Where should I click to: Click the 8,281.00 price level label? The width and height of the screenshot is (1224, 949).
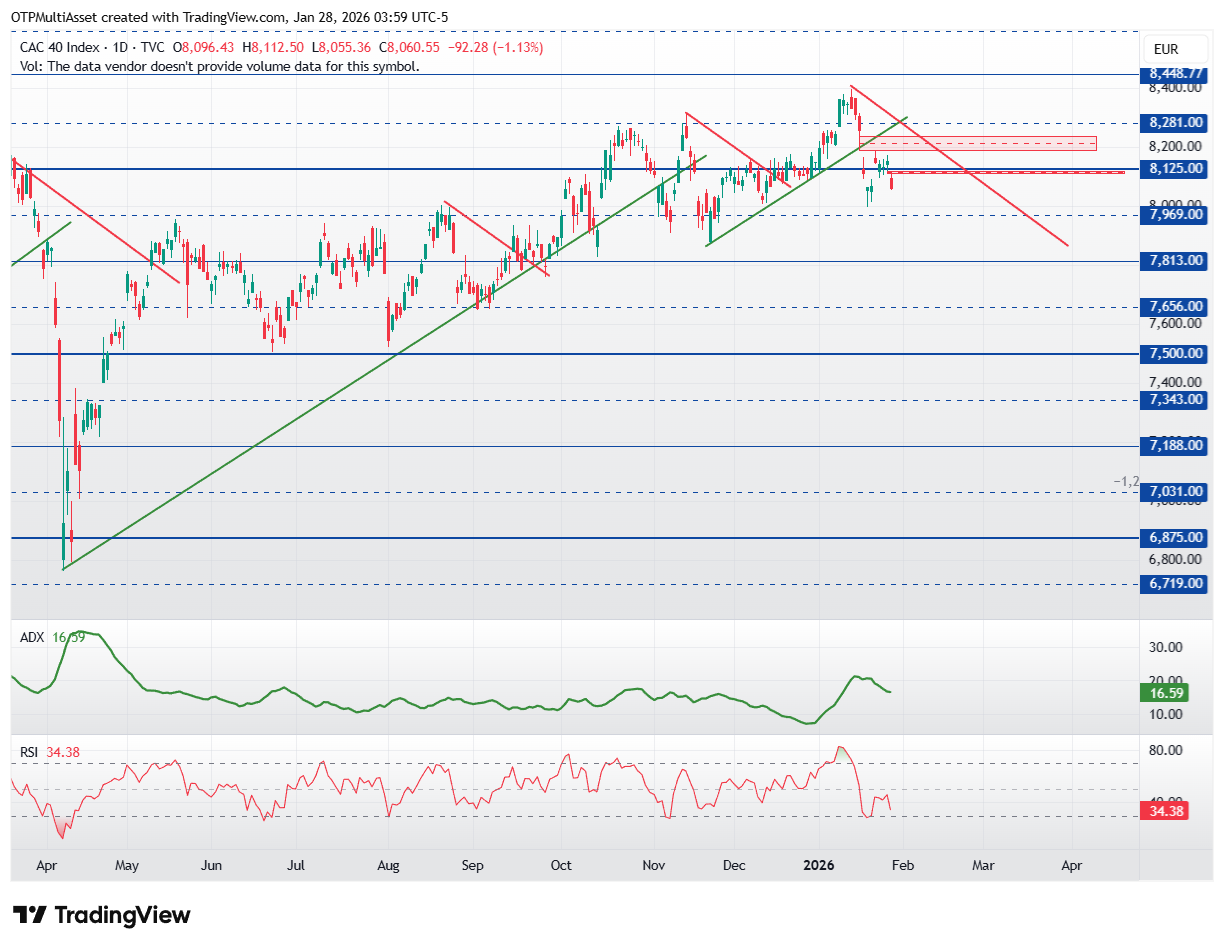tap(1173, 123)
